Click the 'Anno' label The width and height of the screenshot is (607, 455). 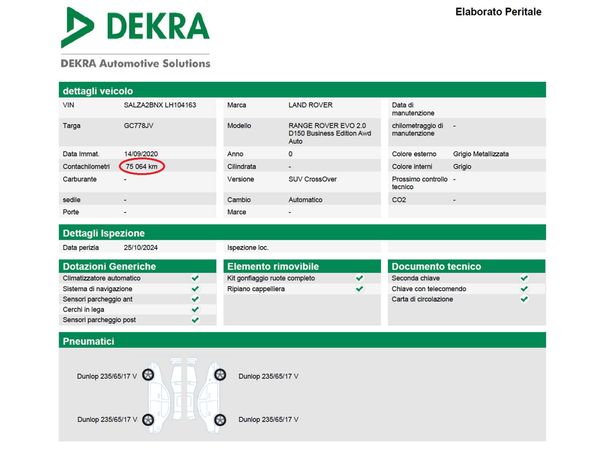coord(235,154)
